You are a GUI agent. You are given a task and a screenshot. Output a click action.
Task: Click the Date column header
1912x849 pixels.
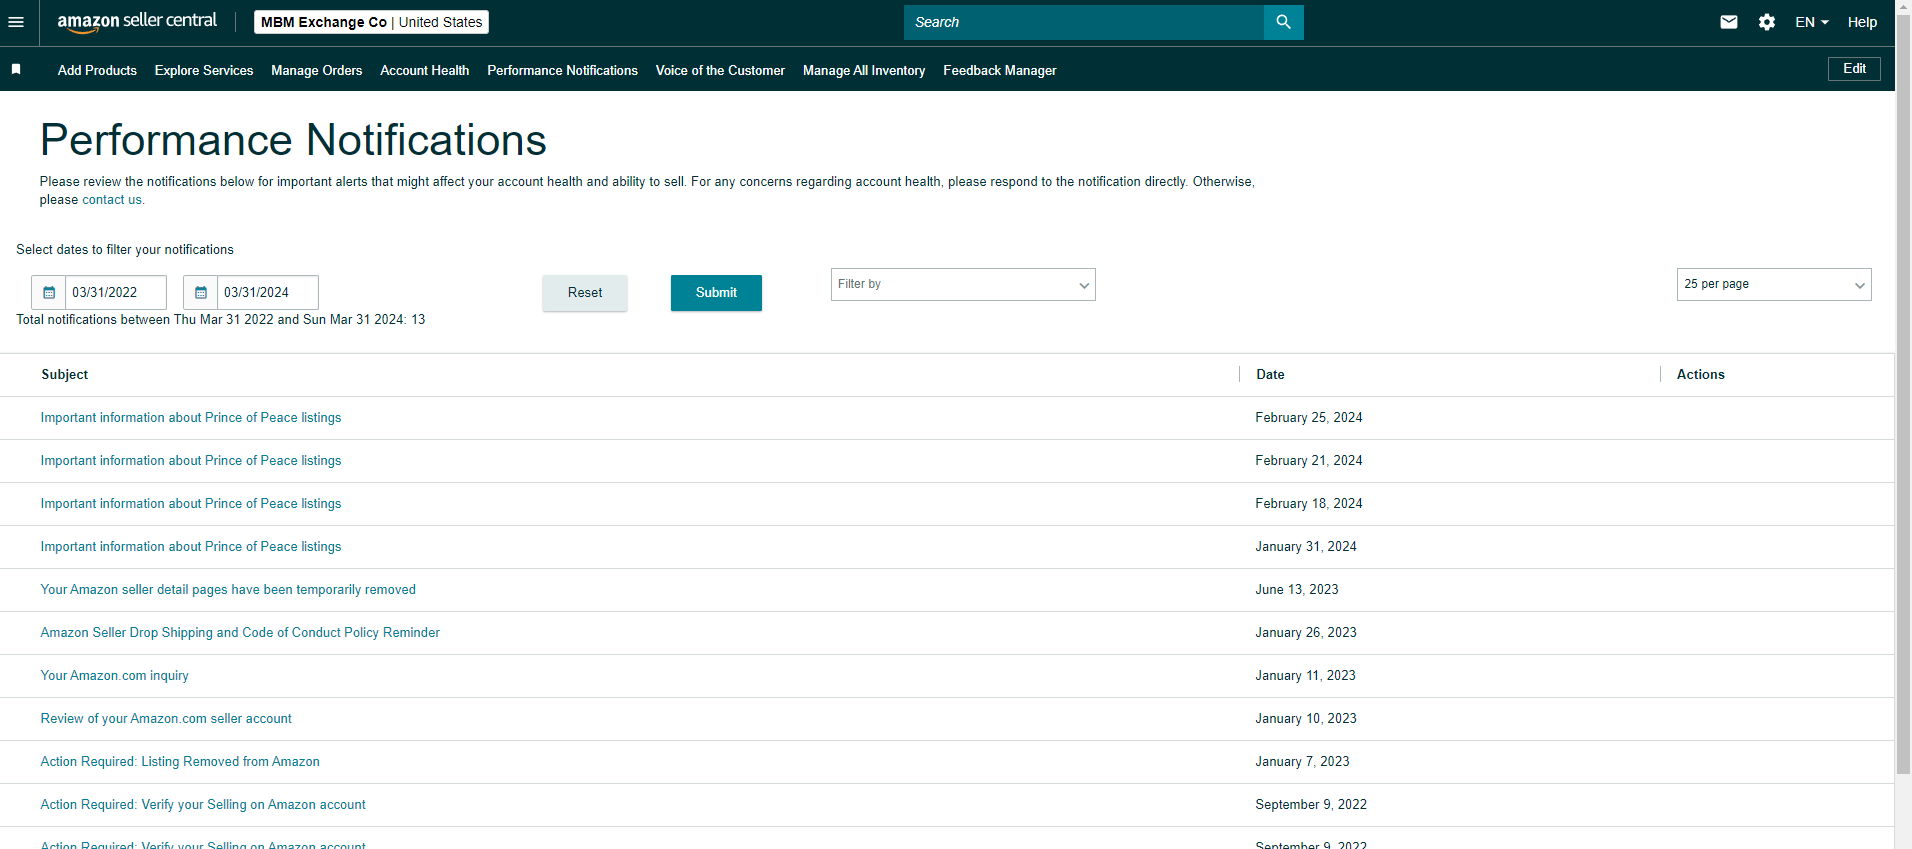(x=1270, y=374)
